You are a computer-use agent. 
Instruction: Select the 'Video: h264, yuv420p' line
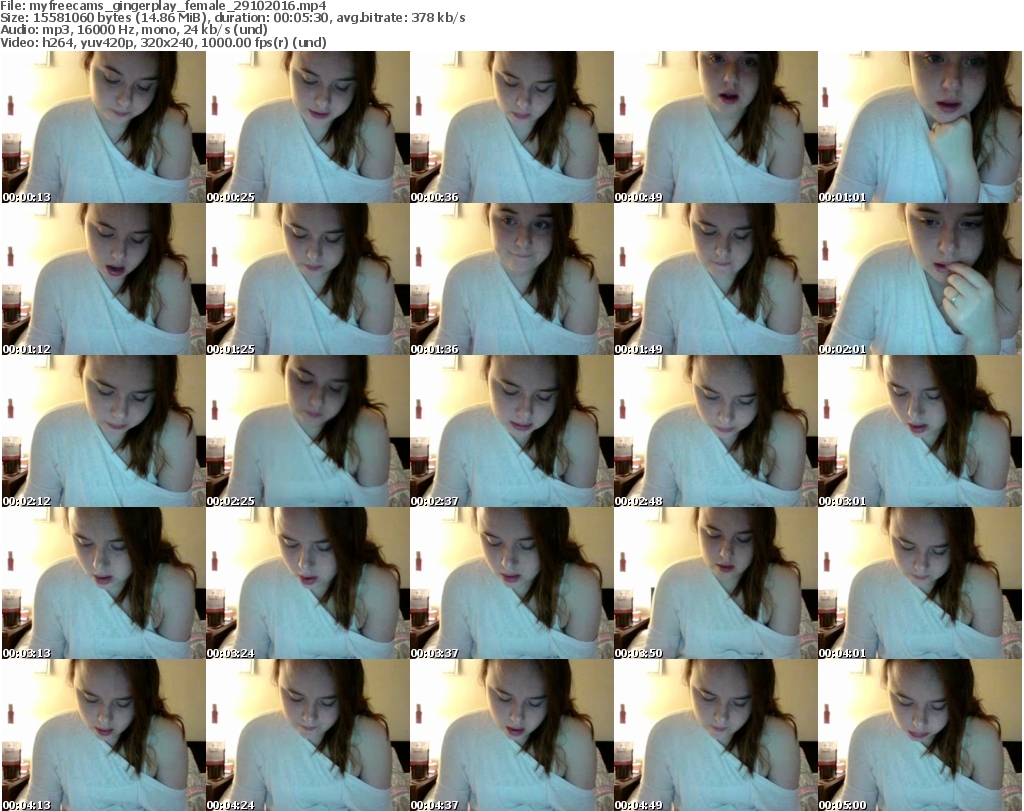(x=163, y=42)
